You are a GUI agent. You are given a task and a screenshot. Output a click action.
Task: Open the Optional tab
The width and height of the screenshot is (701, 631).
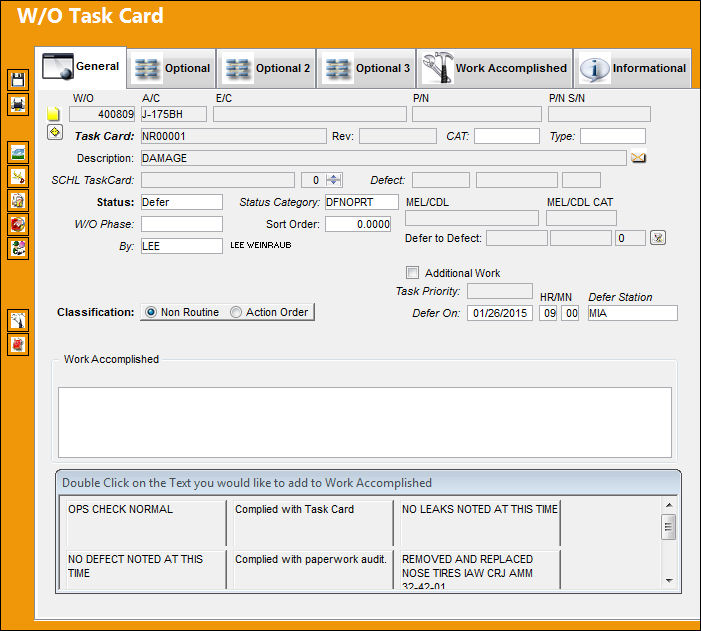click(x=172, y=68)
